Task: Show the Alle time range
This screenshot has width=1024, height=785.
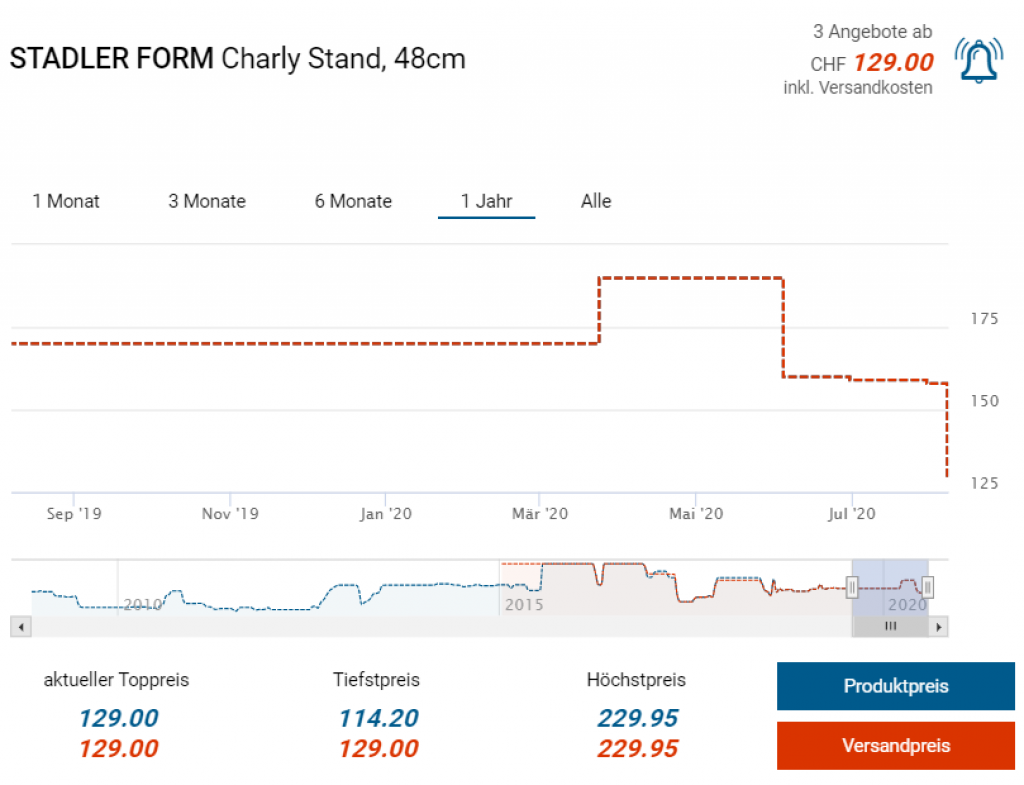Action: (596, 201)
